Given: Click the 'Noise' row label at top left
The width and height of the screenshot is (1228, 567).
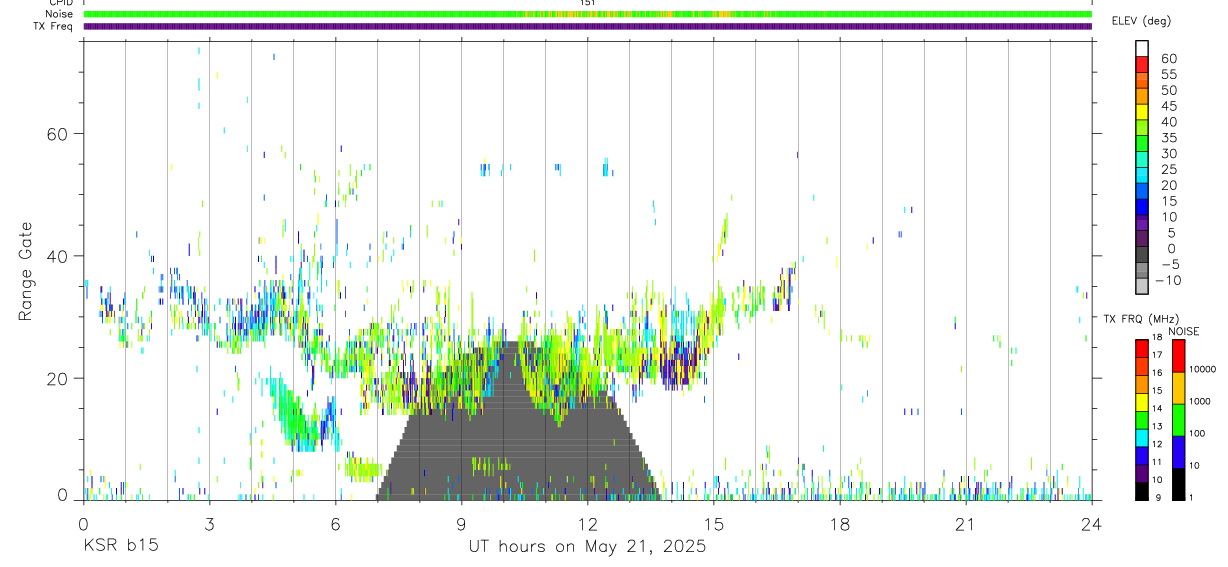Looking at the screenshot, I should (60, 14).
